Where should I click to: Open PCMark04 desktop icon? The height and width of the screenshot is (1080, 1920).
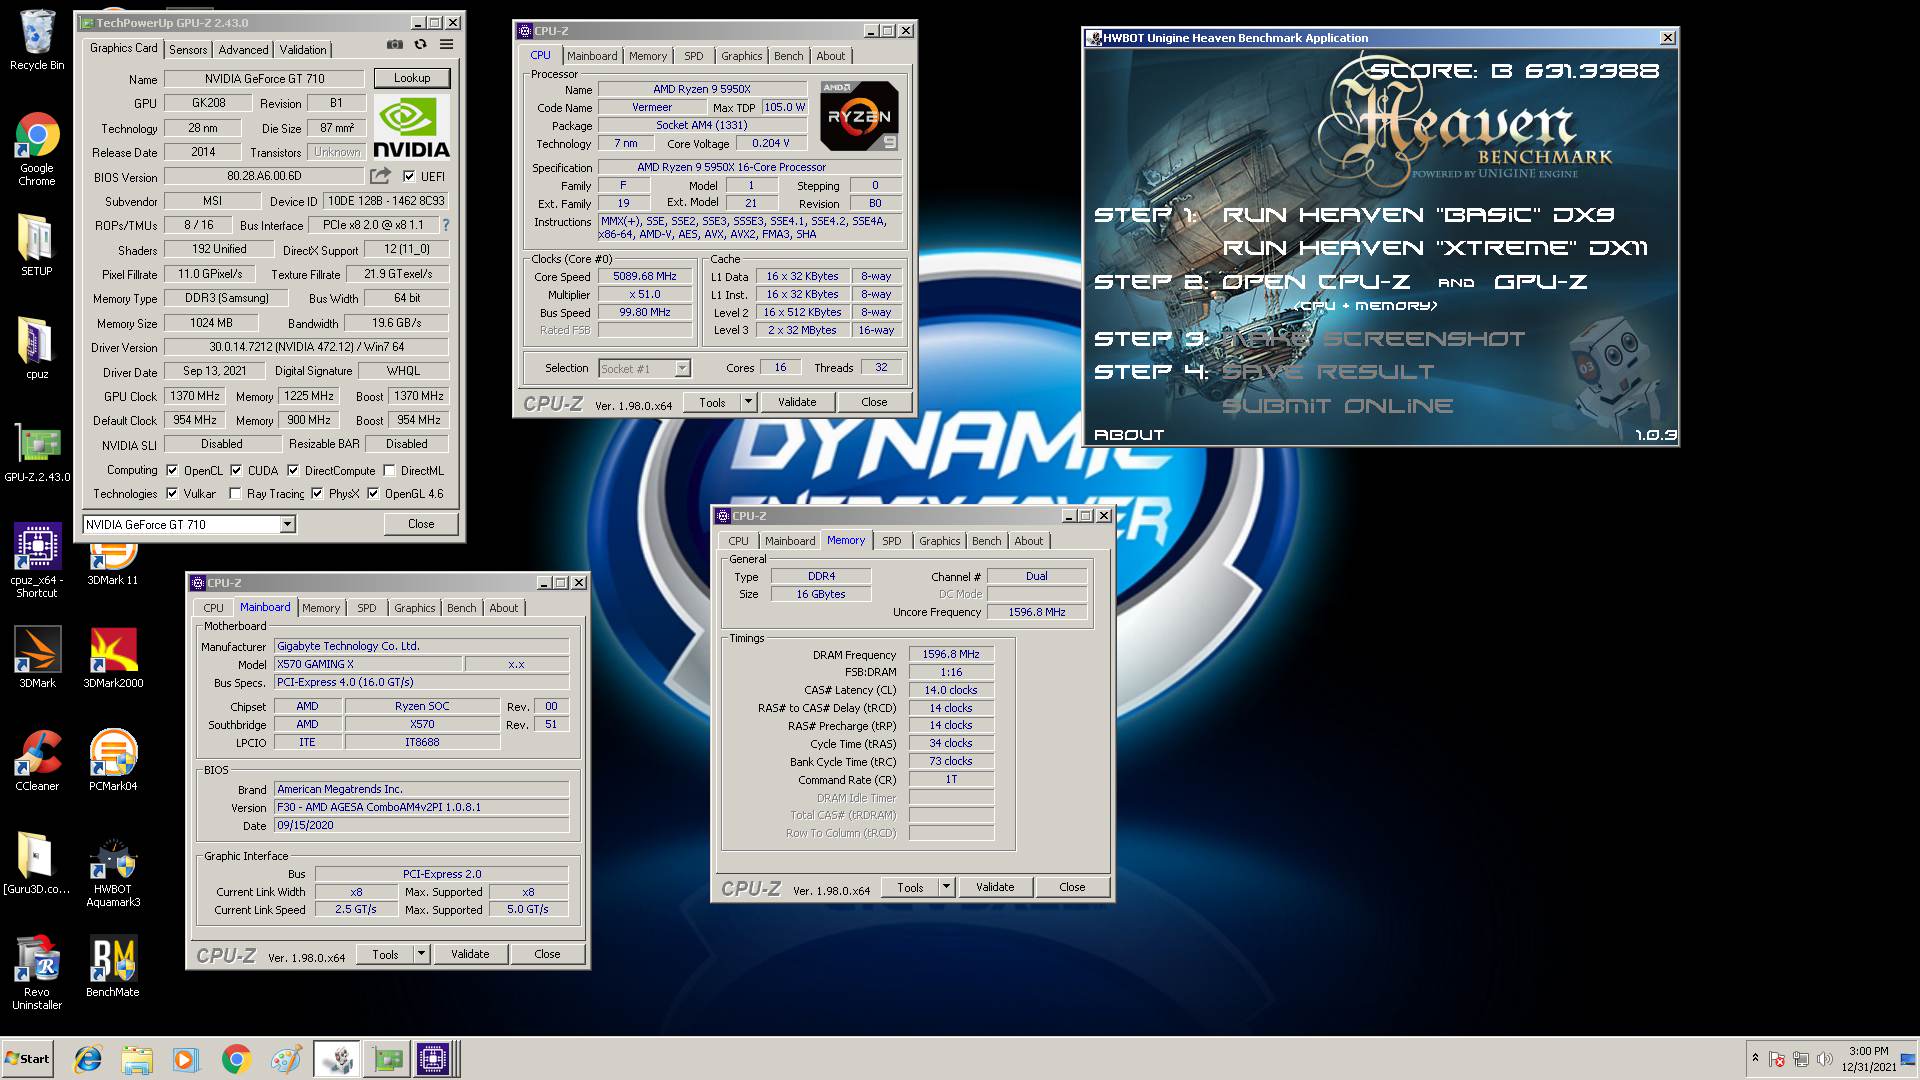[113, 760]
